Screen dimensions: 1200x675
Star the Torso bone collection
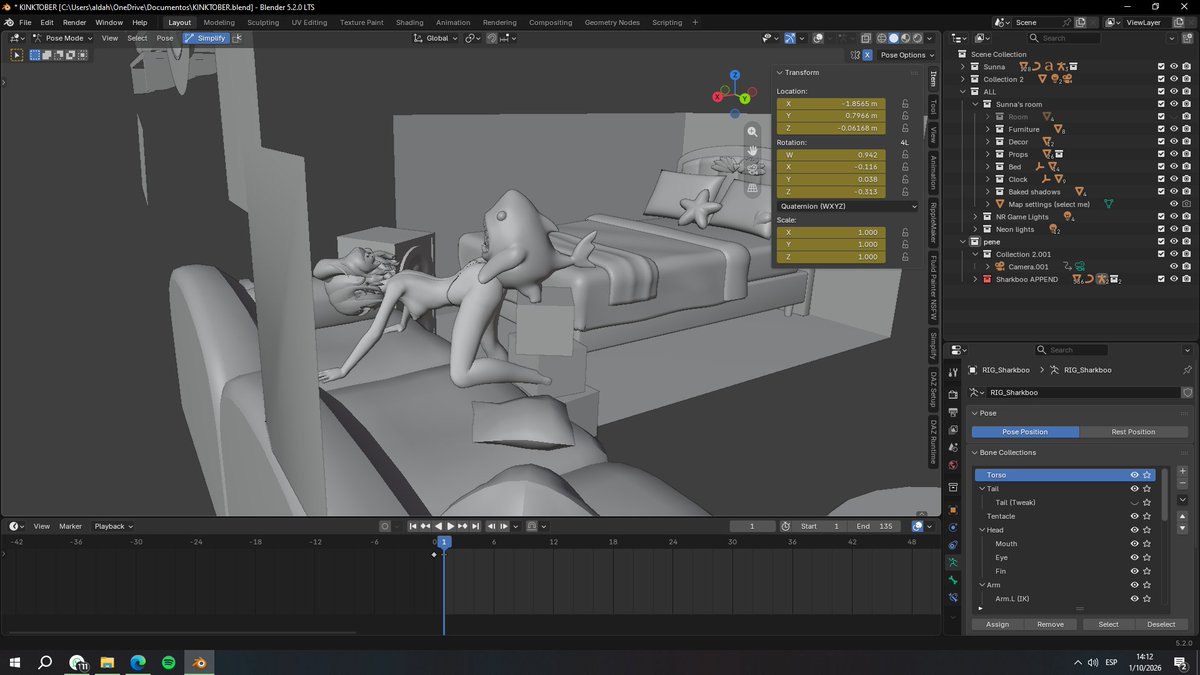pos(1148,475)
